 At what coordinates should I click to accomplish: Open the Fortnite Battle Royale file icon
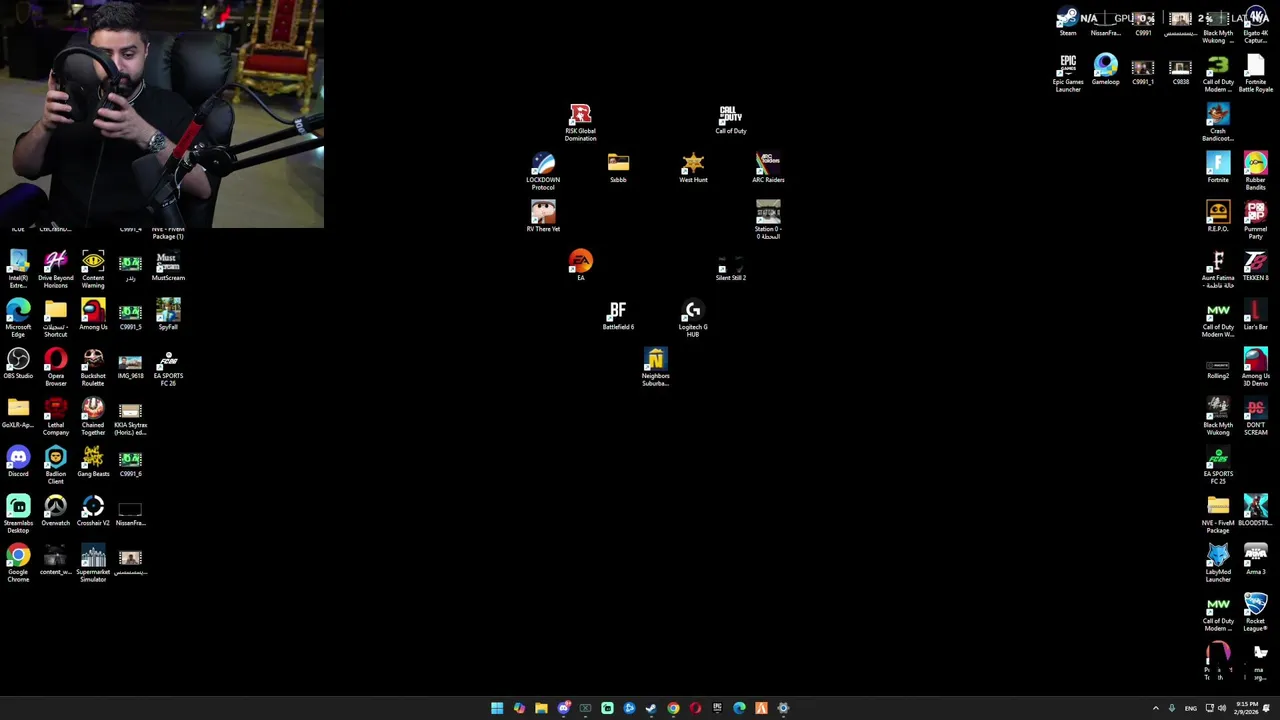[x=1255, y=73]
